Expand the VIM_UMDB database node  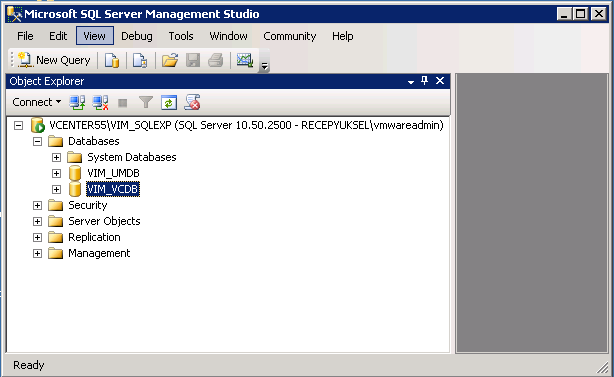[56, 173]
